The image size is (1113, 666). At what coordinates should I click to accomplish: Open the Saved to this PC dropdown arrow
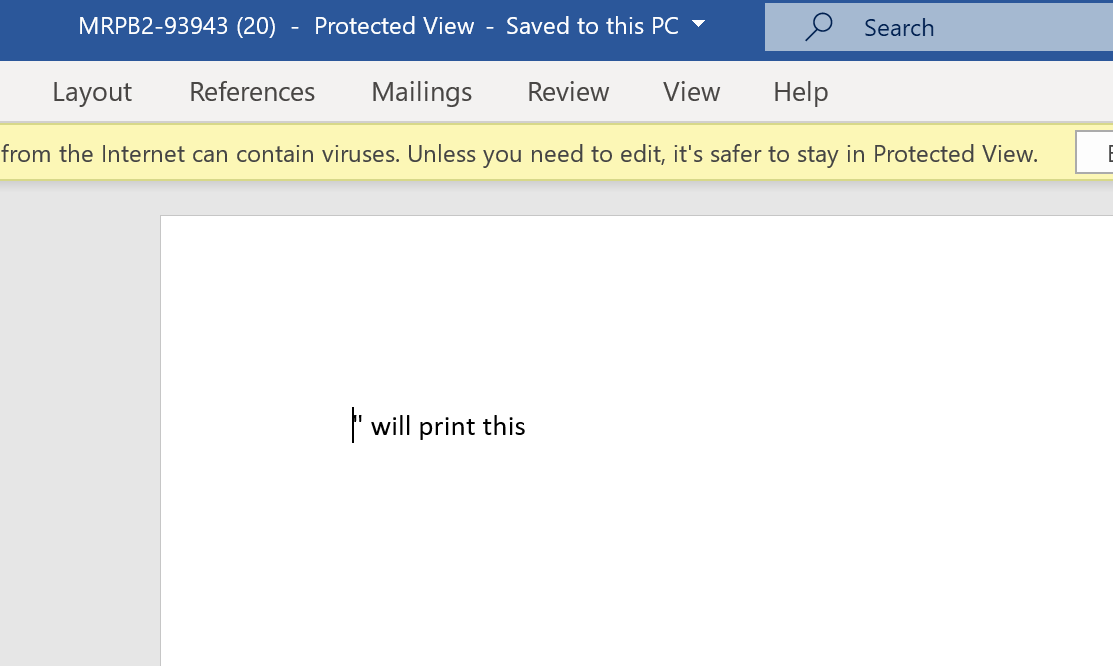pyautogui.click(x=698, y=24)
